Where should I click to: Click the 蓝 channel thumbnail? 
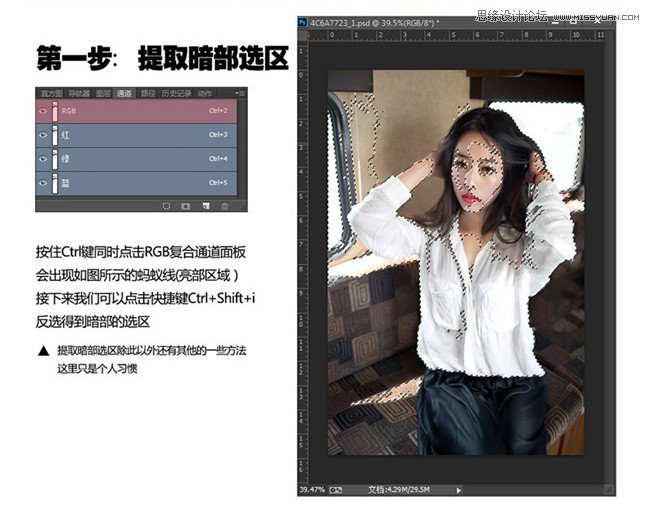[55, 183]
